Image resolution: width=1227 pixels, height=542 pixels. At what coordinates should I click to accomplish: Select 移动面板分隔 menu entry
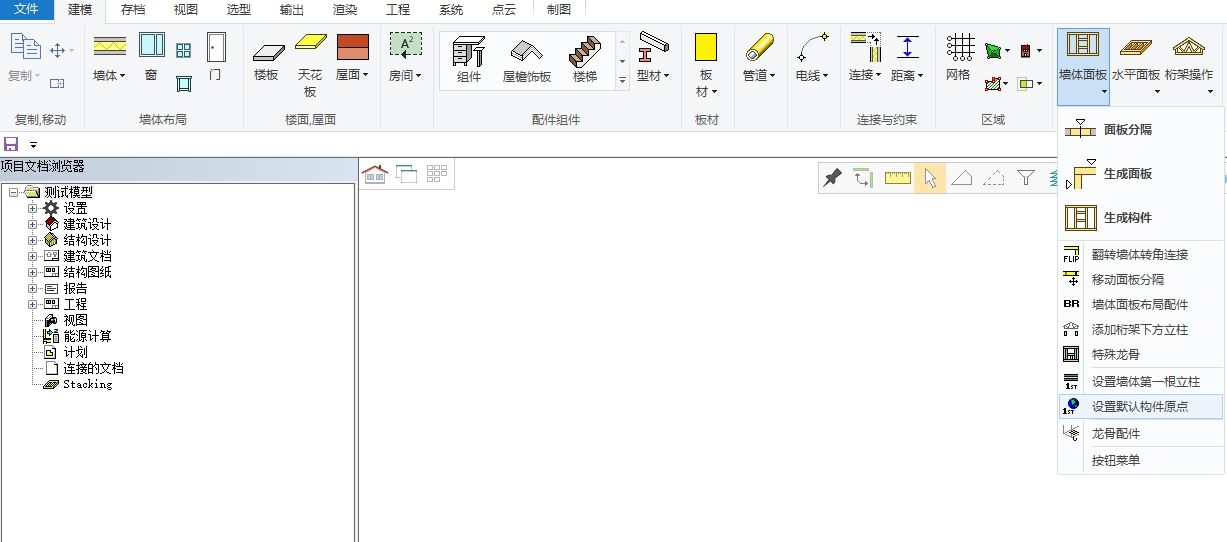coord(1141,280)
